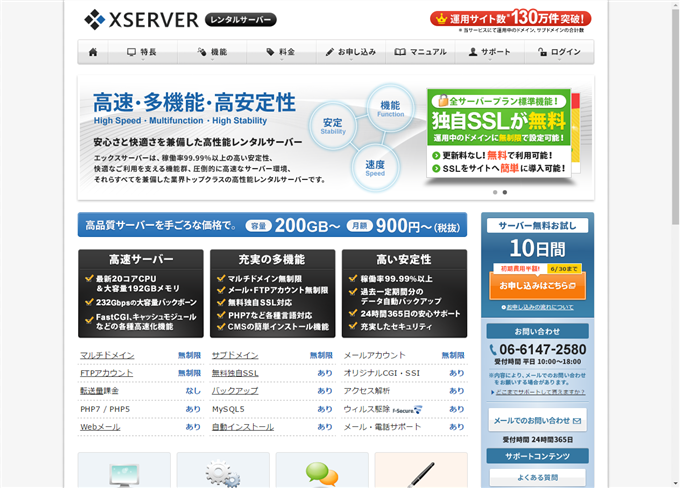Screen dimensions: 680x488
Task: Click よくある質問 button
Action: click(x=537, y=478)
